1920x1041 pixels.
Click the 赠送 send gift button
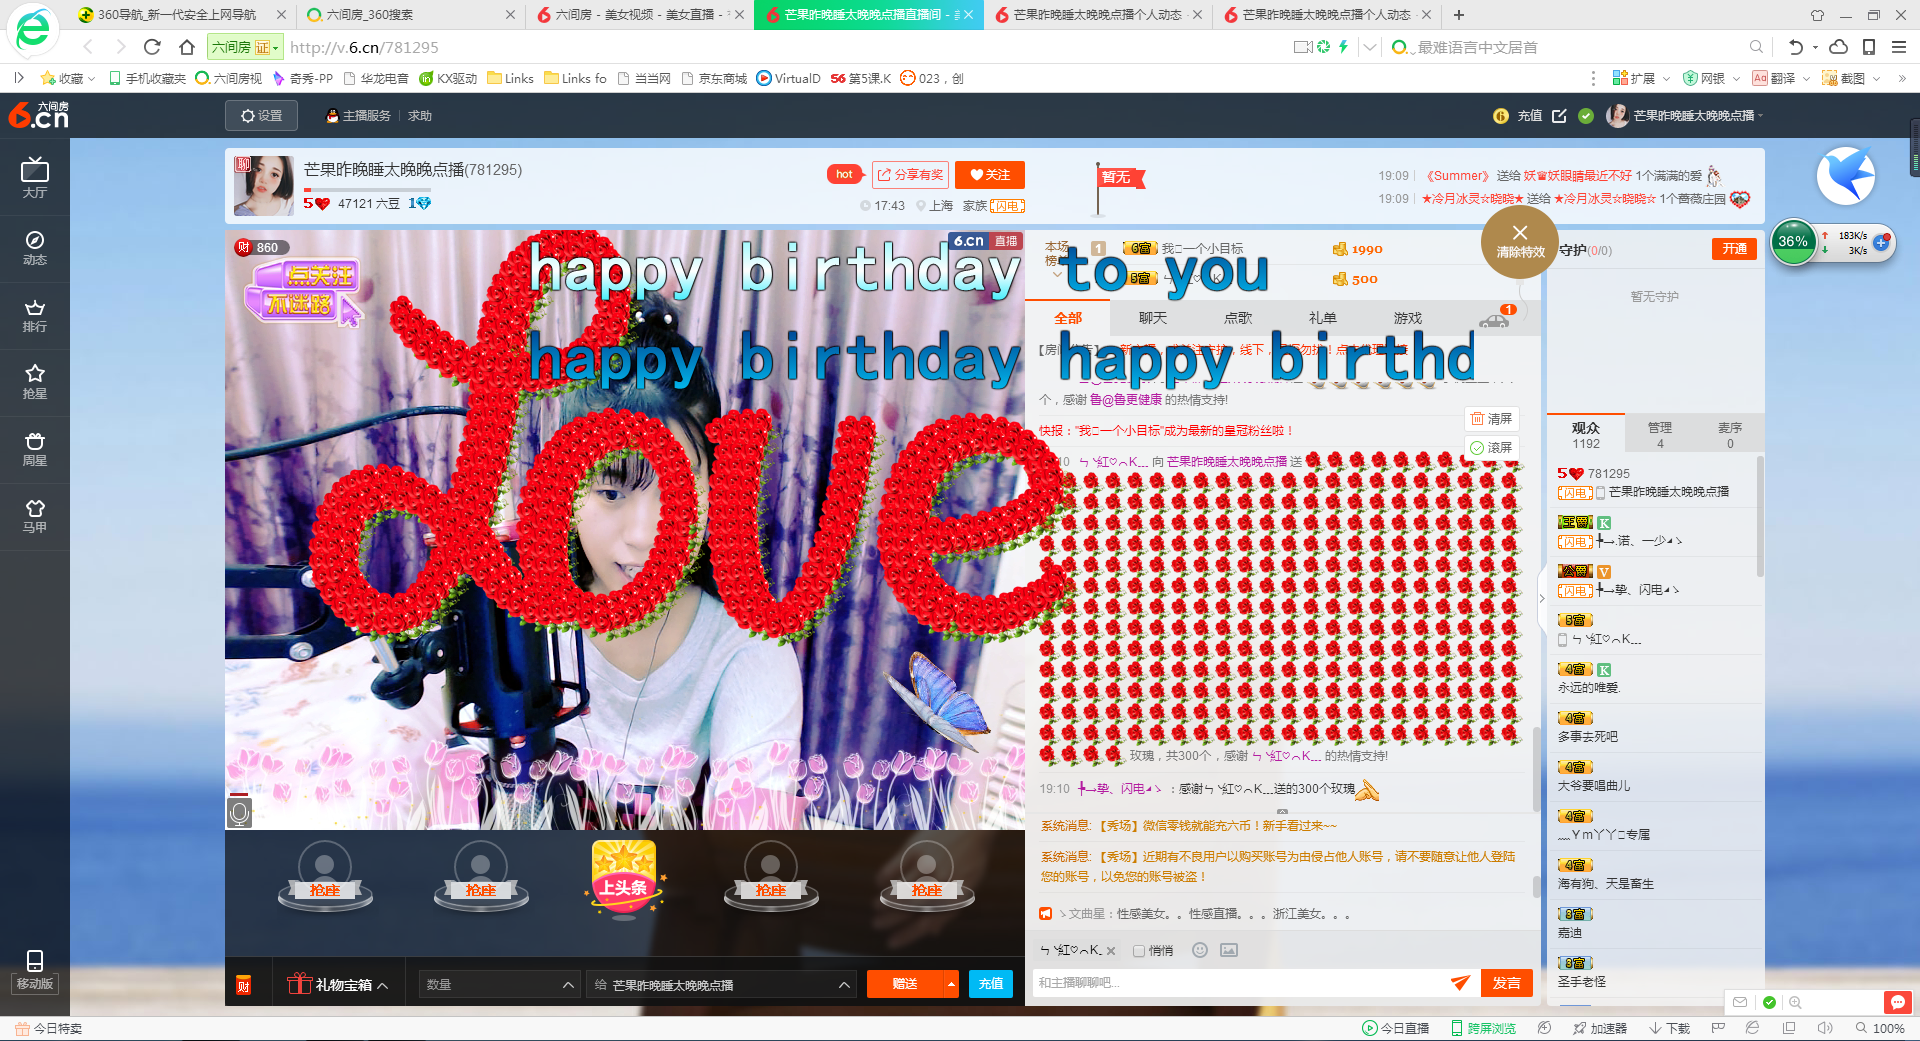pos(904,984)
